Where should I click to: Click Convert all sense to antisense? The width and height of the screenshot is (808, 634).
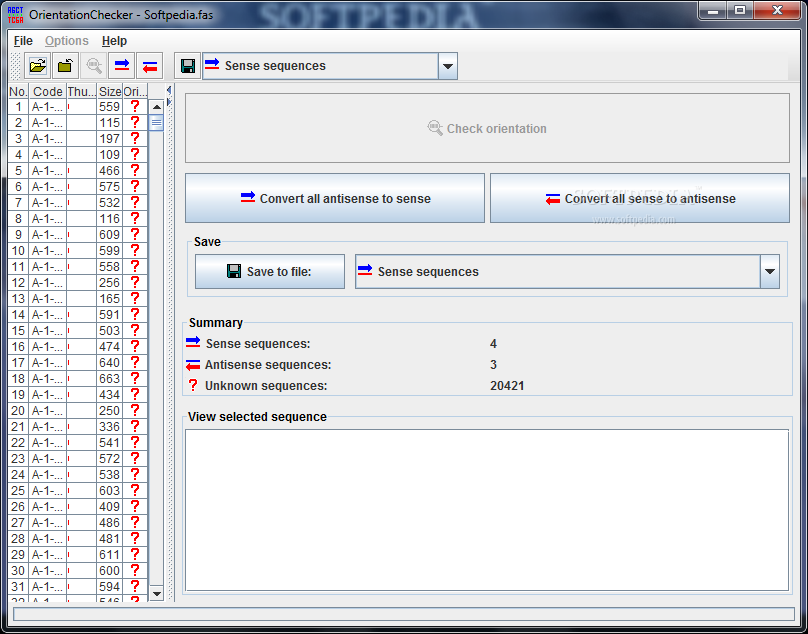coord(639,198)
